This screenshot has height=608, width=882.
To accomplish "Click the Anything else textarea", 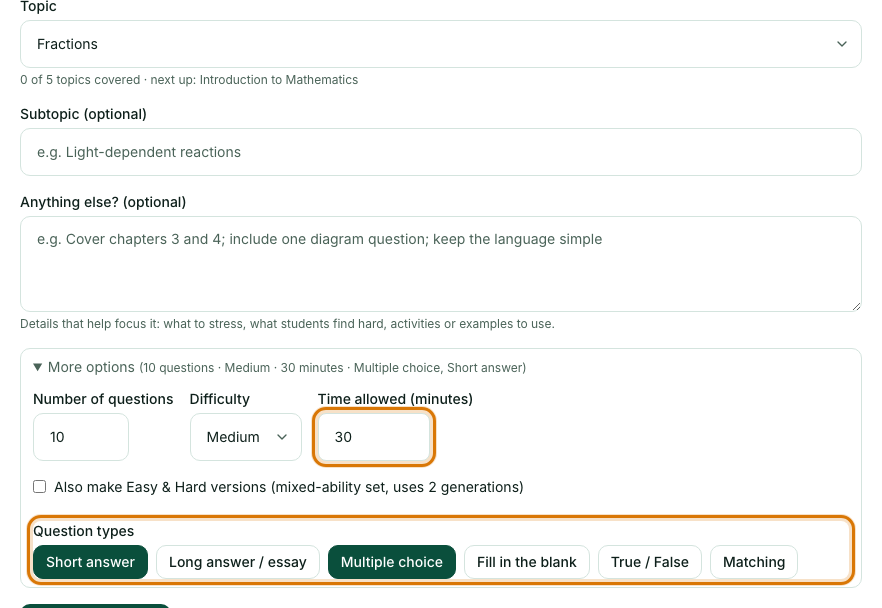I will point(440,264).
